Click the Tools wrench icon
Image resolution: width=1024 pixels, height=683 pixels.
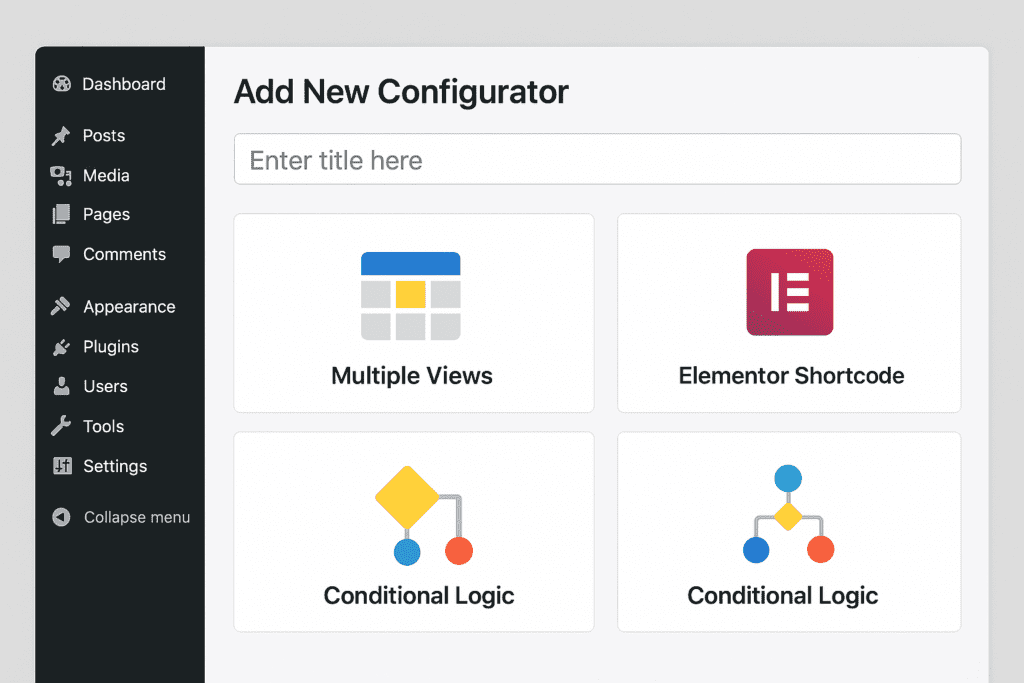[62, 427]
